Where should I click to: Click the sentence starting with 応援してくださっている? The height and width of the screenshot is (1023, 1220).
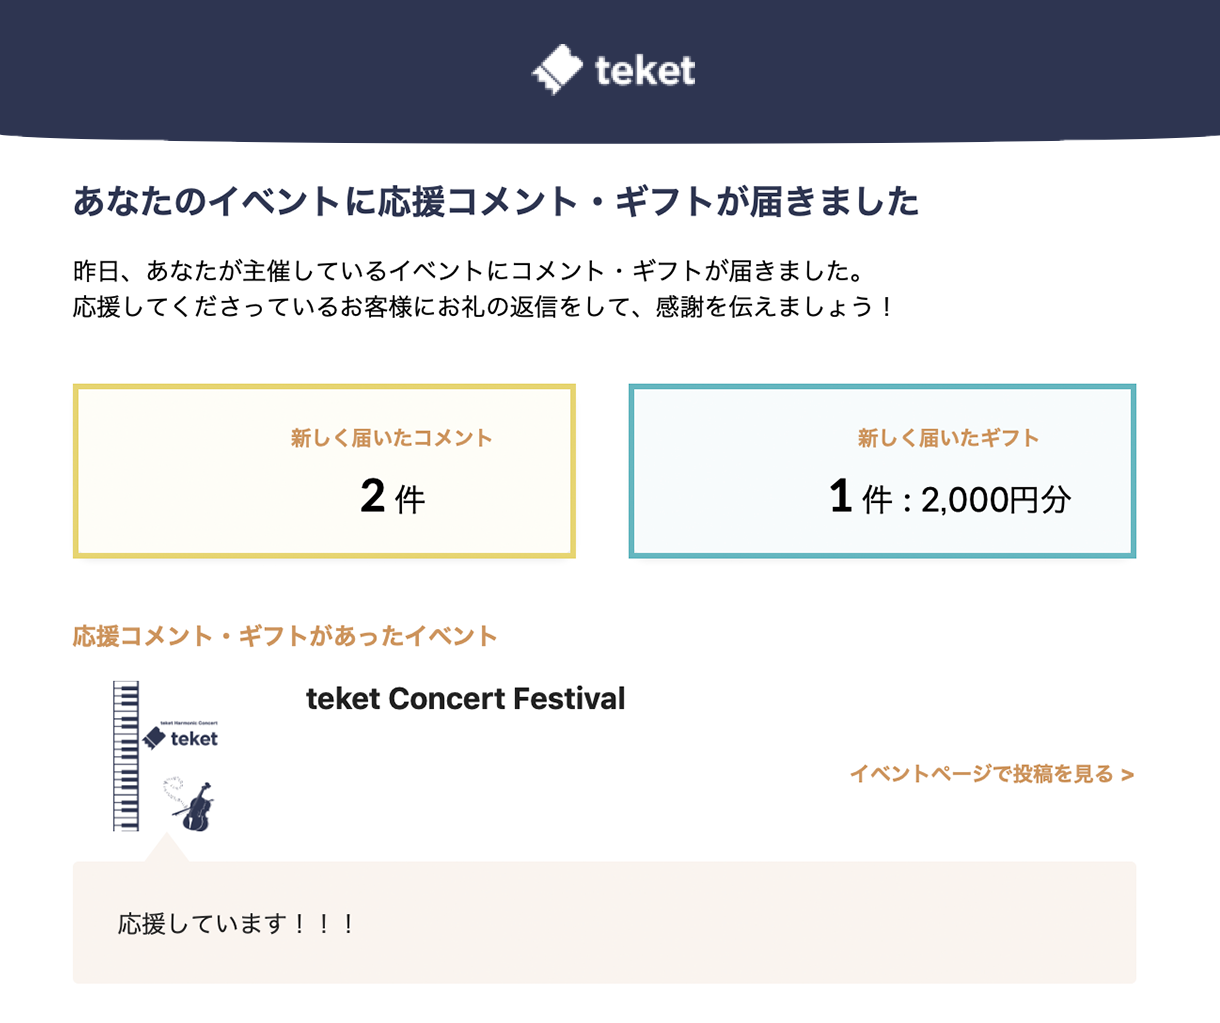point(484,306)
